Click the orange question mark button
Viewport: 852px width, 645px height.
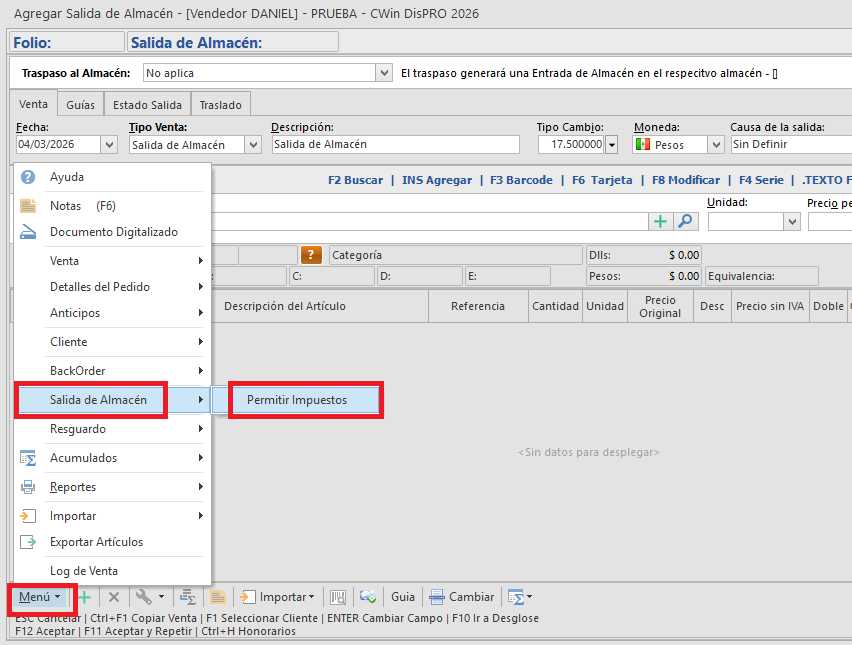(311, 255)
